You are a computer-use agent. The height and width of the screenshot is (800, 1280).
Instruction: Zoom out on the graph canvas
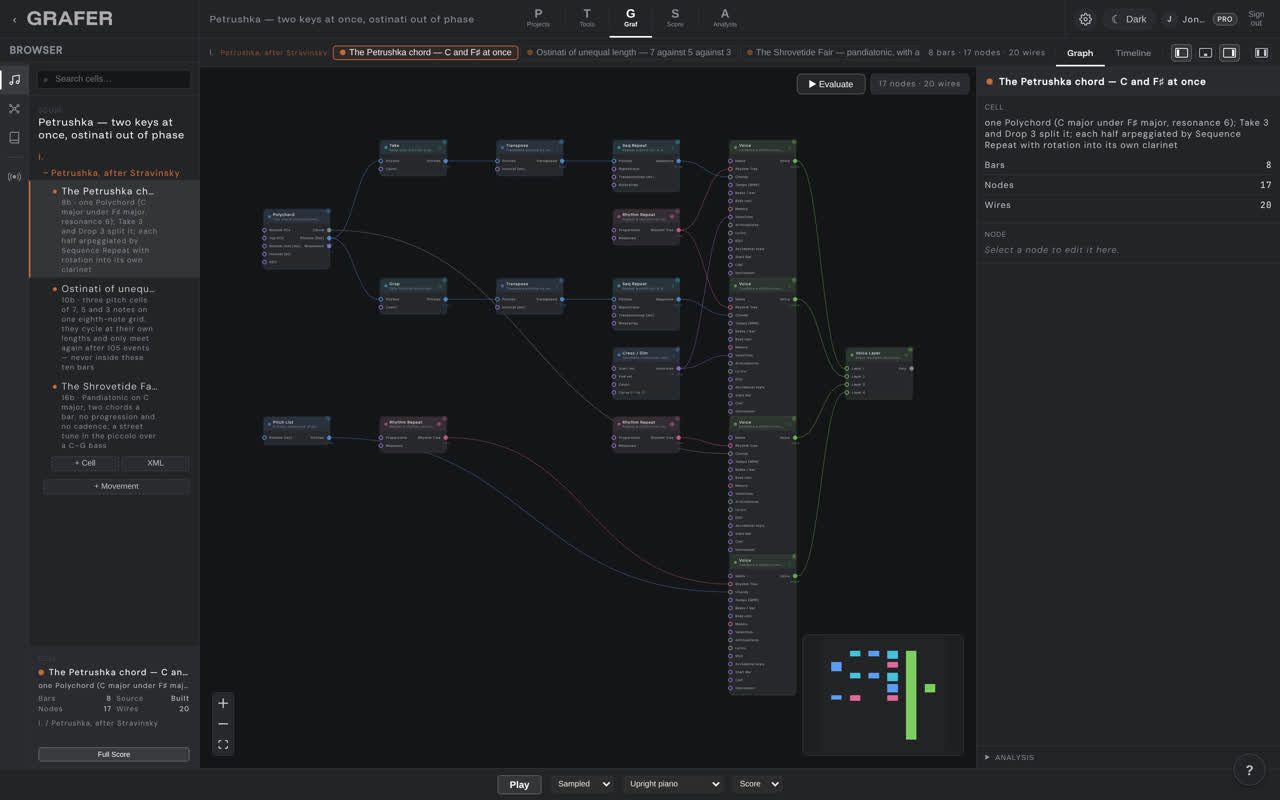223,724
